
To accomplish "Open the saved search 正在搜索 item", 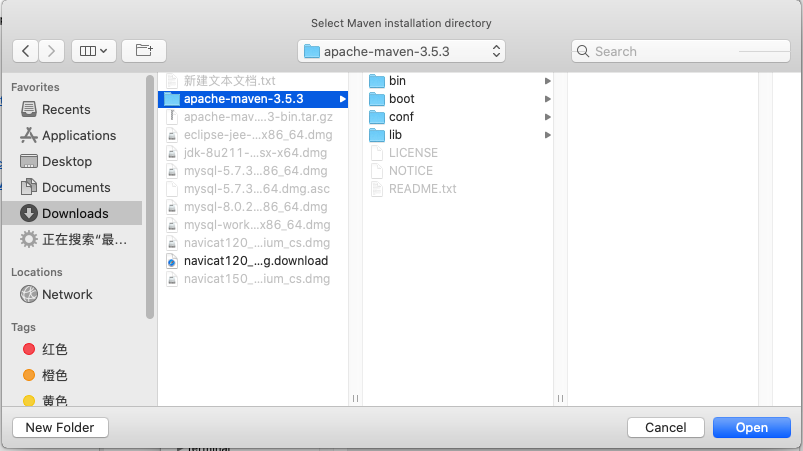I will coord(73,239).
